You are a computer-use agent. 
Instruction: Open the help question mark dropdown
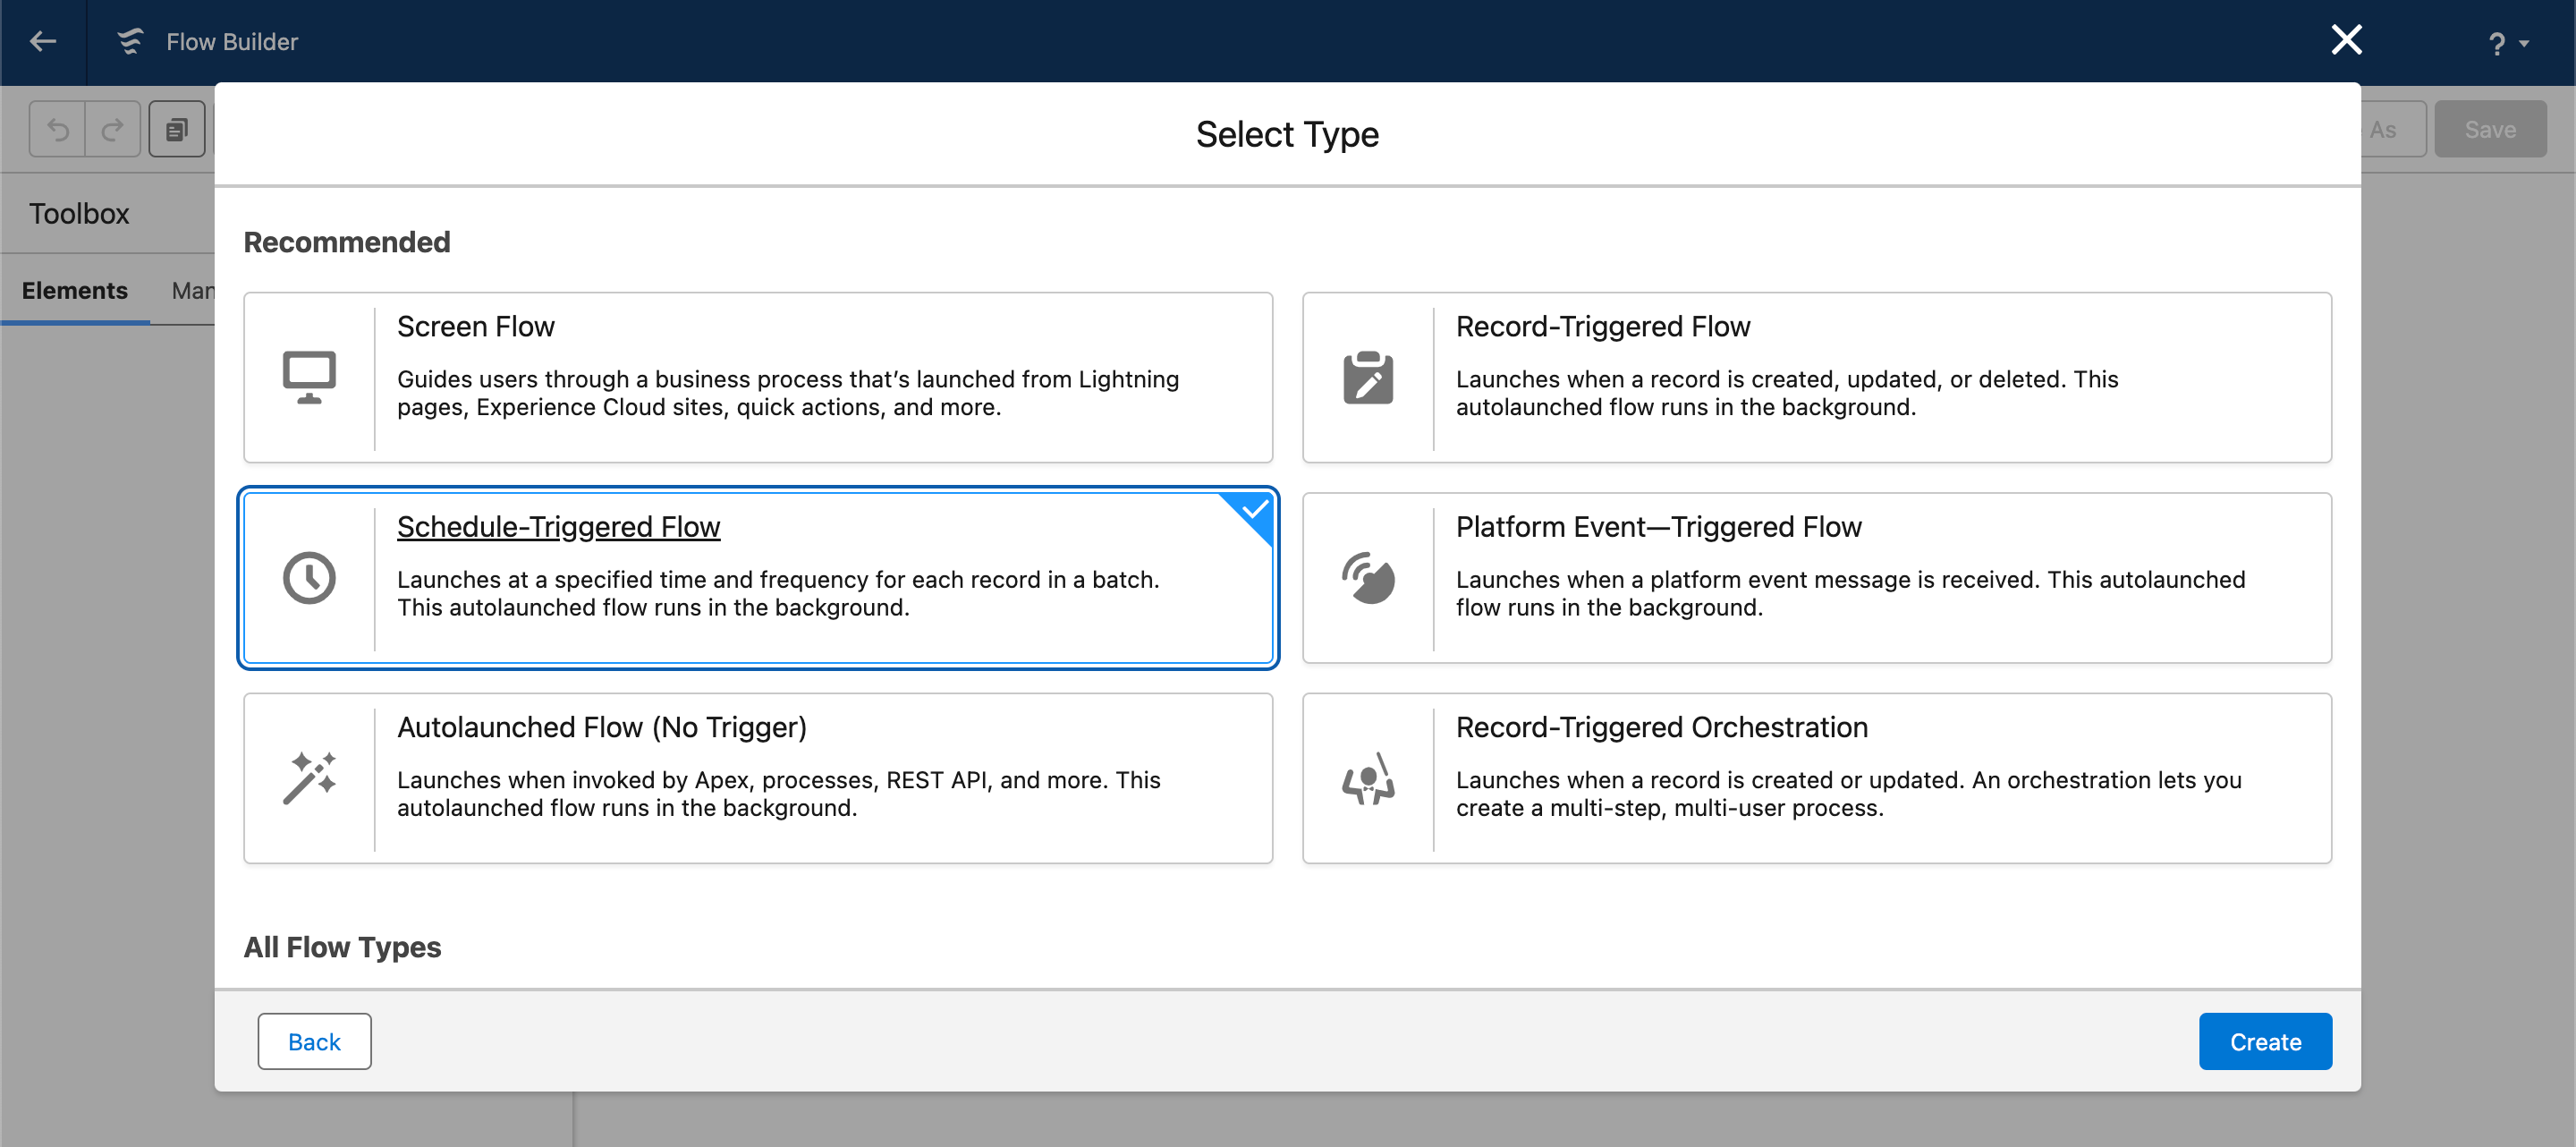tap(2506, 43)
